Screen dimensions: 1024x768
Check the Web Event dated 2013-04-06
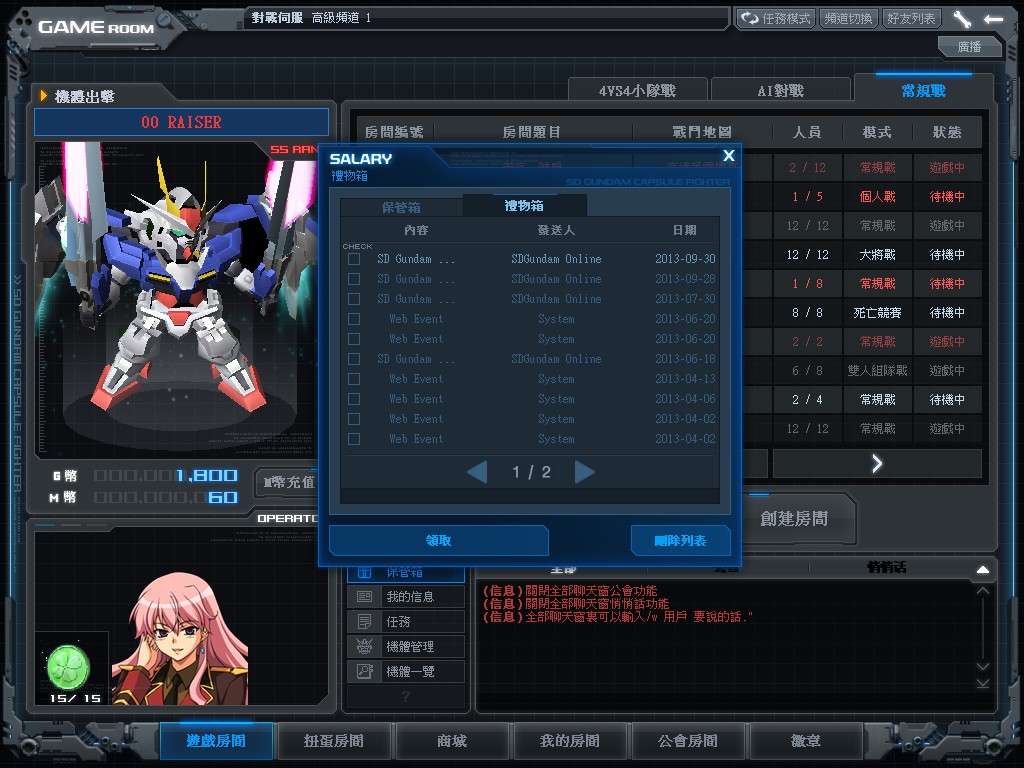pyautogui.click(x=354, y=399)
